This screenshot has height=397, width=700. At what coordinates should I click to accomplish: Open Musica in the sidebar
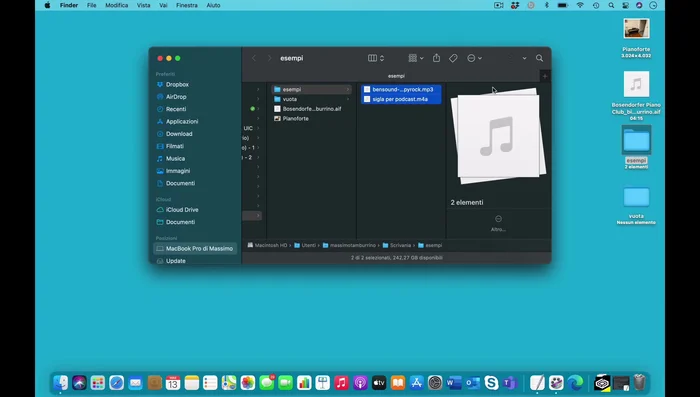pos(175,159)
